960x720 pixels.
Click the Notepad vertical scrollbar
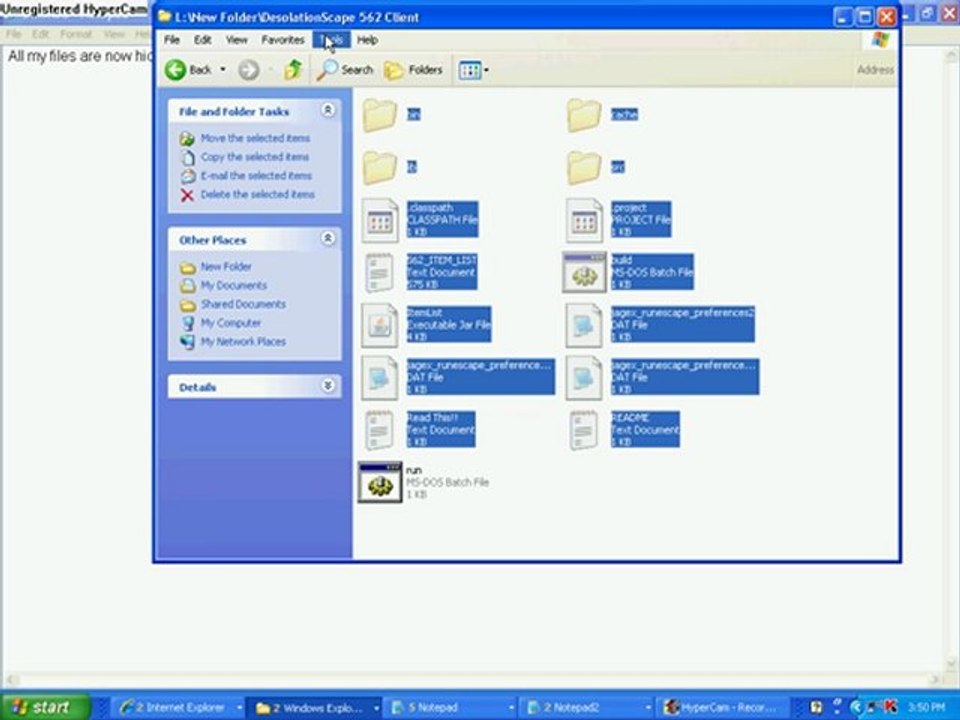click(952, 359)
